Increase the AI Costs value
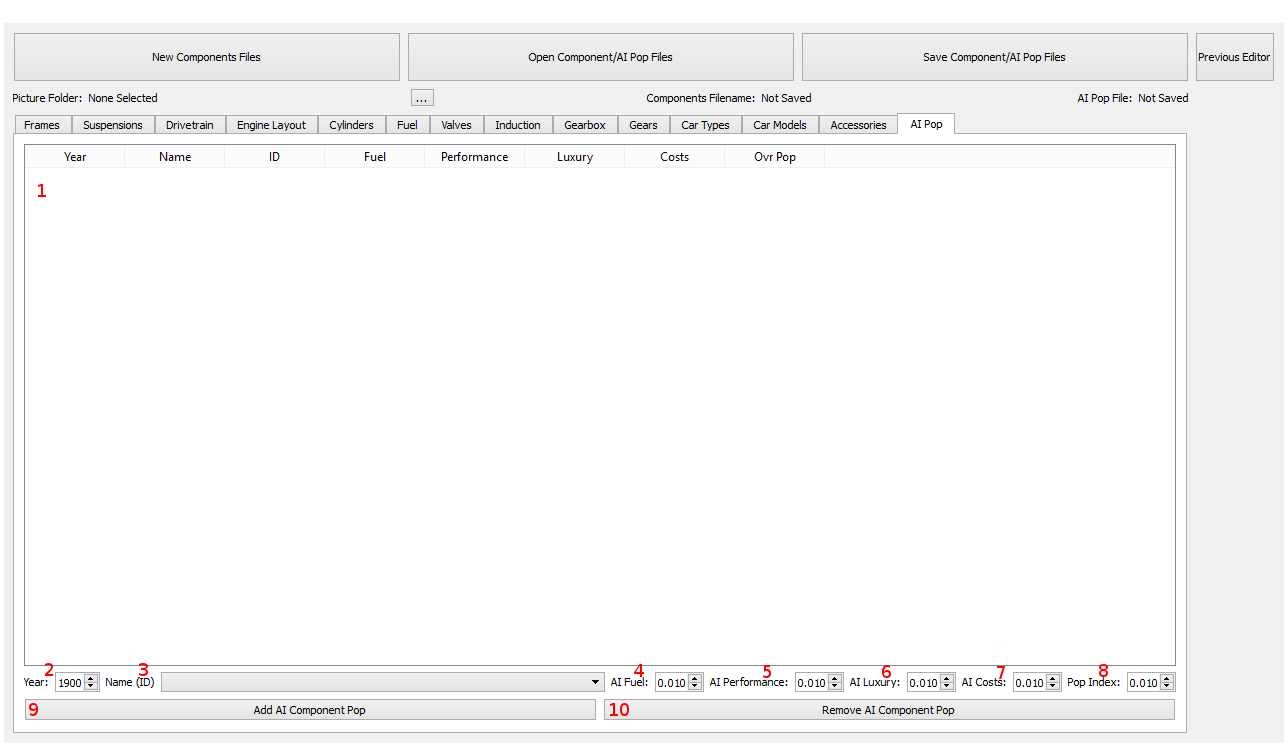This screenshot has height=747, width=1288. pos(1053,678)
